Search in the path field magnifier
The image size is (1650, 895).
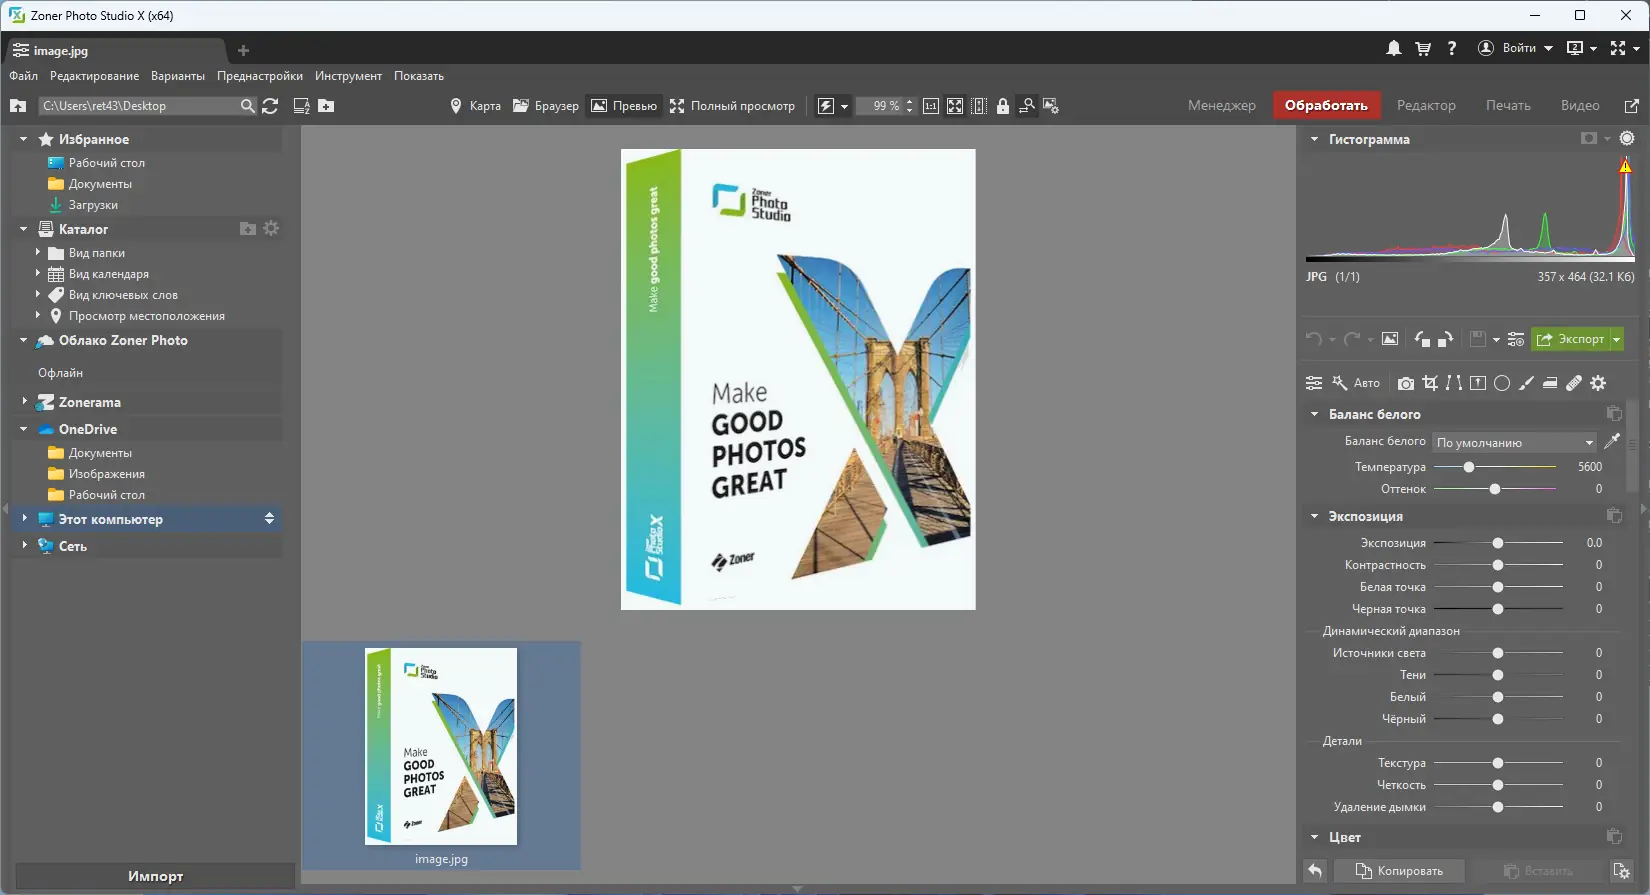pos(248,106)
